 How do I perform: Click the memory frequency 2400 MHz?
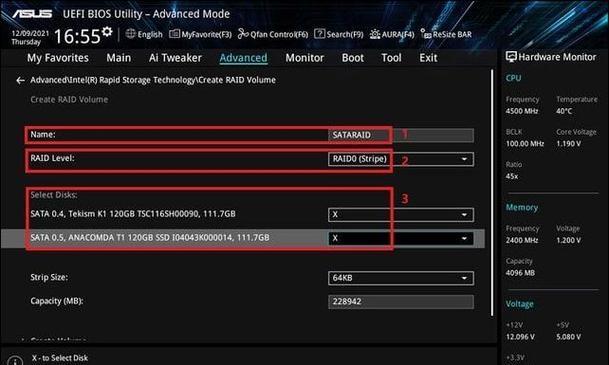[522, 240]
